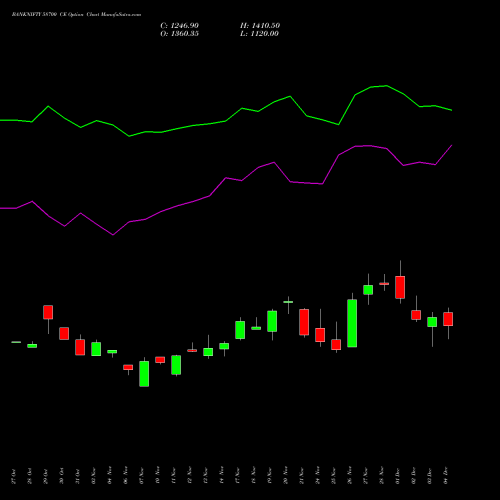Click the 07 Nov date label

point(142,476)
